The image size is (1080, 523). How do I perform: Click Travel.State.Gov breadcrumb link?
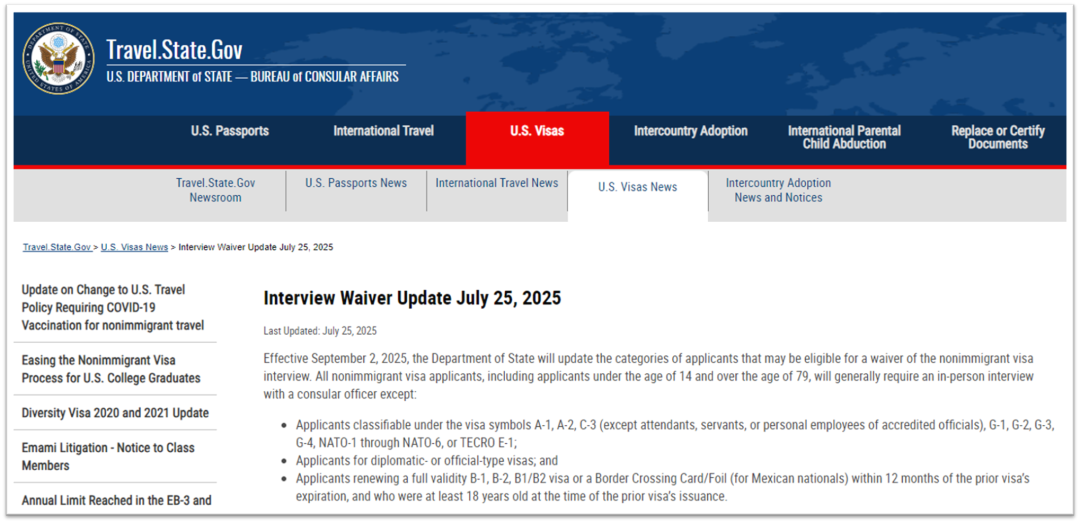[57, 247]
